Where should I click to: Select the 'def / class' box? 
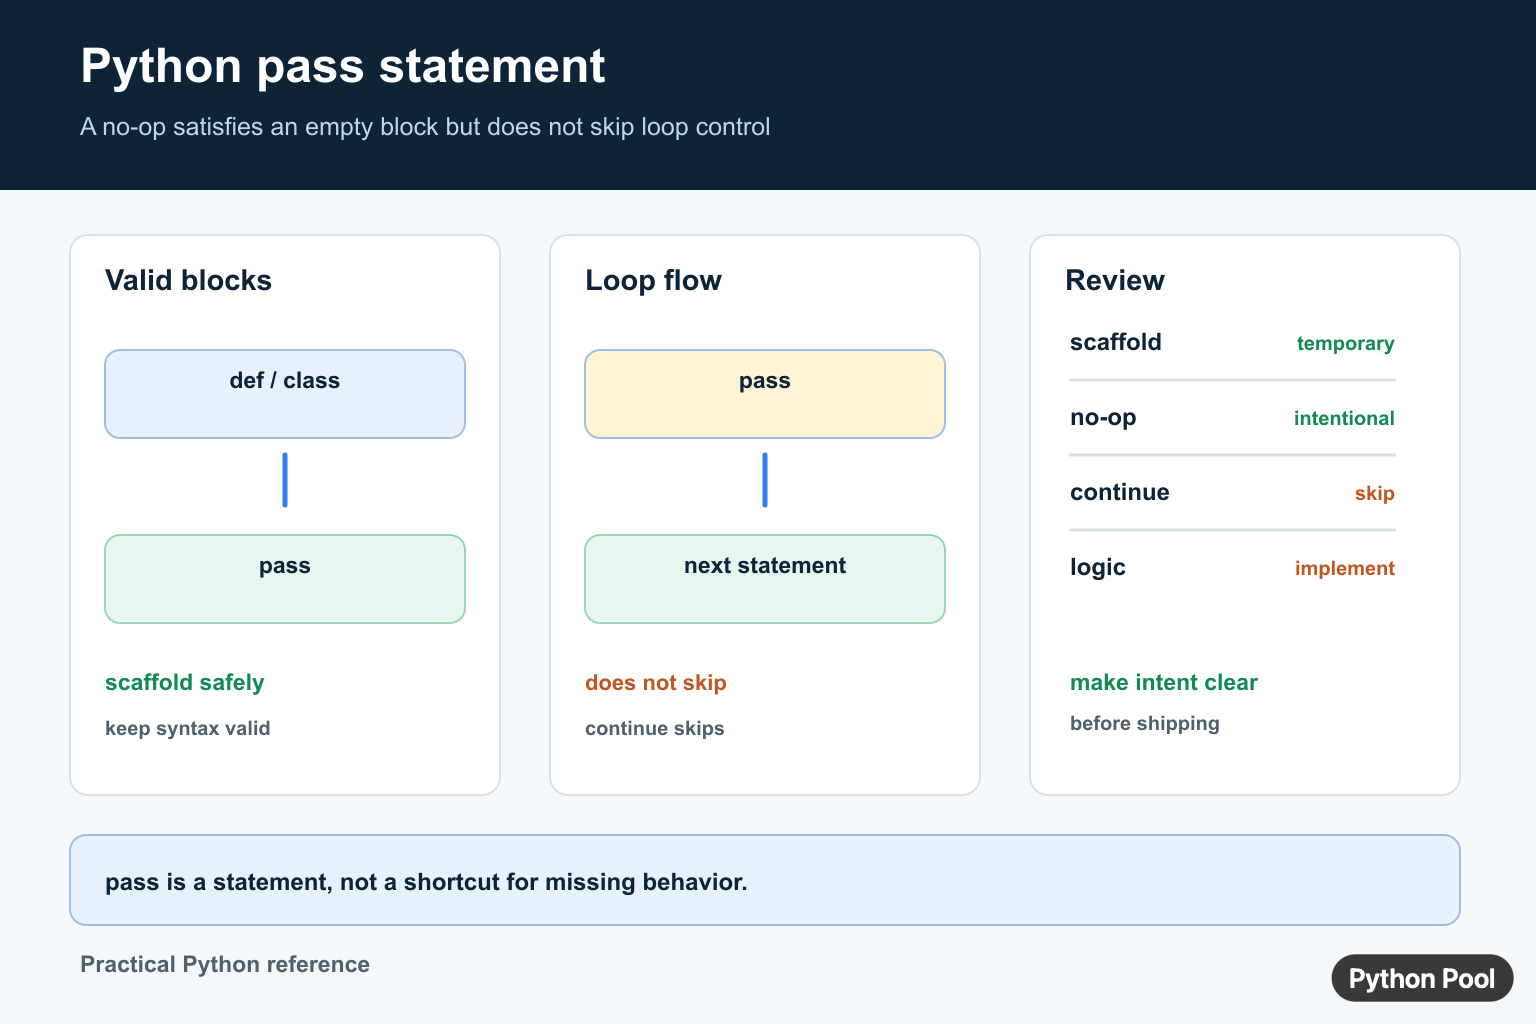[285, 394]
